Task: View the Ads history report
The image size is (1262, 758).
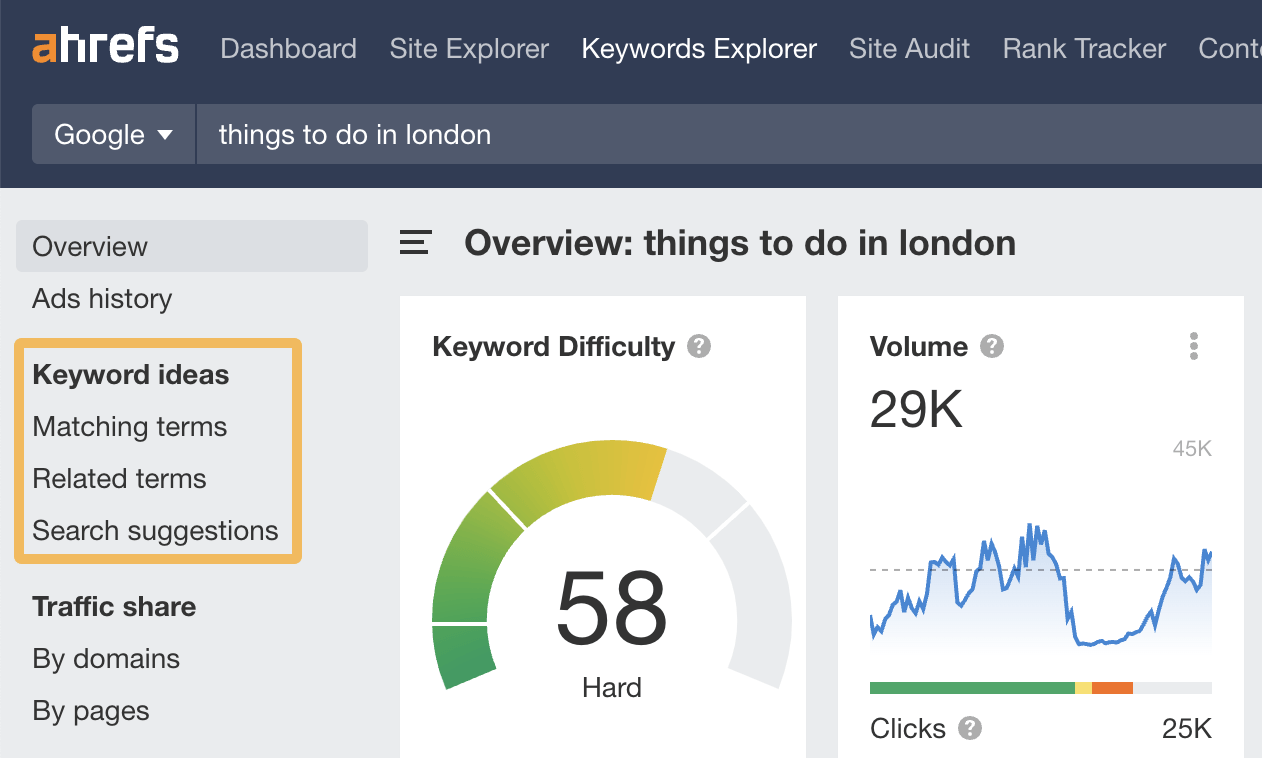Action: tap(101, 298)
